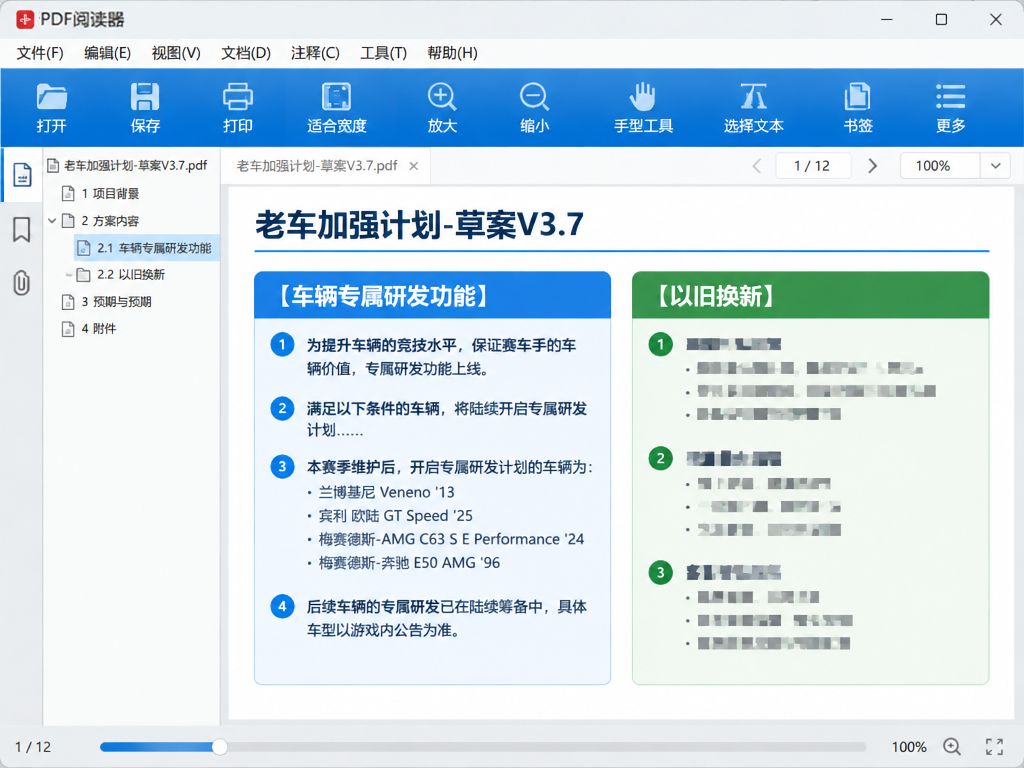Open the 视图(V) menu

tap(176, 53)
